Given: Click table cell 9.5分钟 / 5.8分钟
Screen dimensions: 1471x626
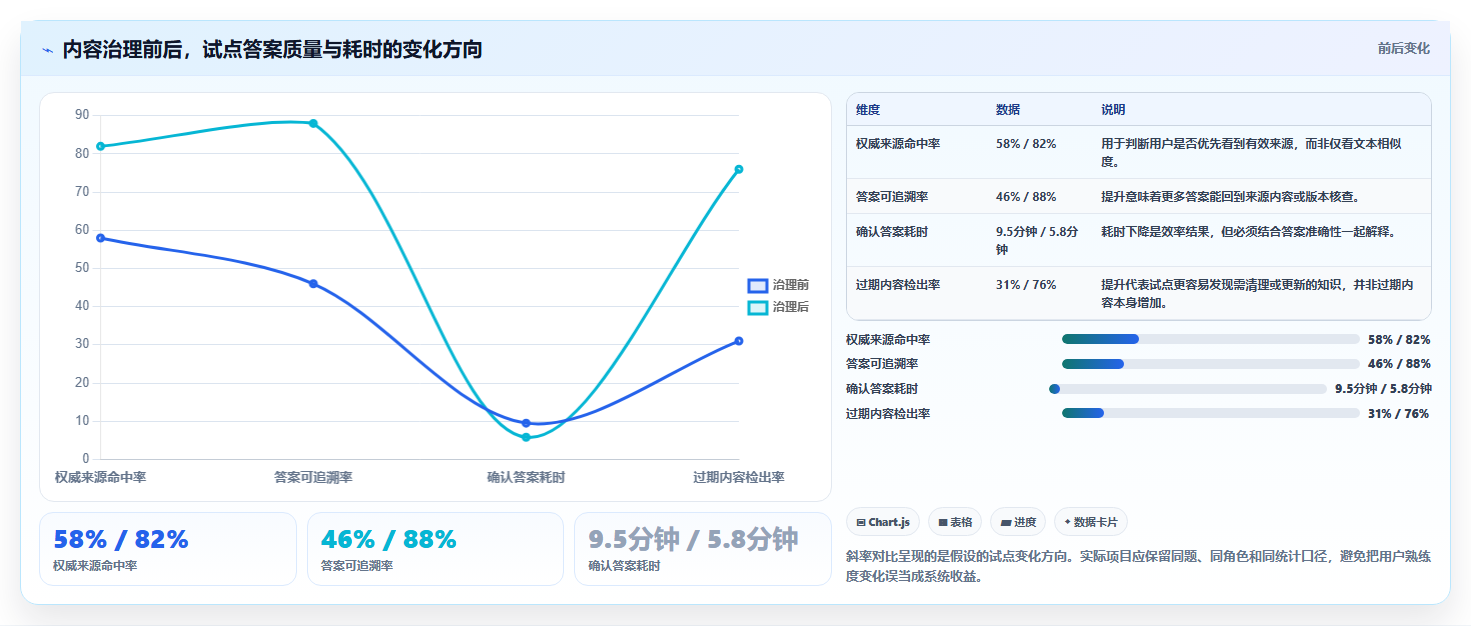Looking at the screenshot, I should pos(1037,241).
